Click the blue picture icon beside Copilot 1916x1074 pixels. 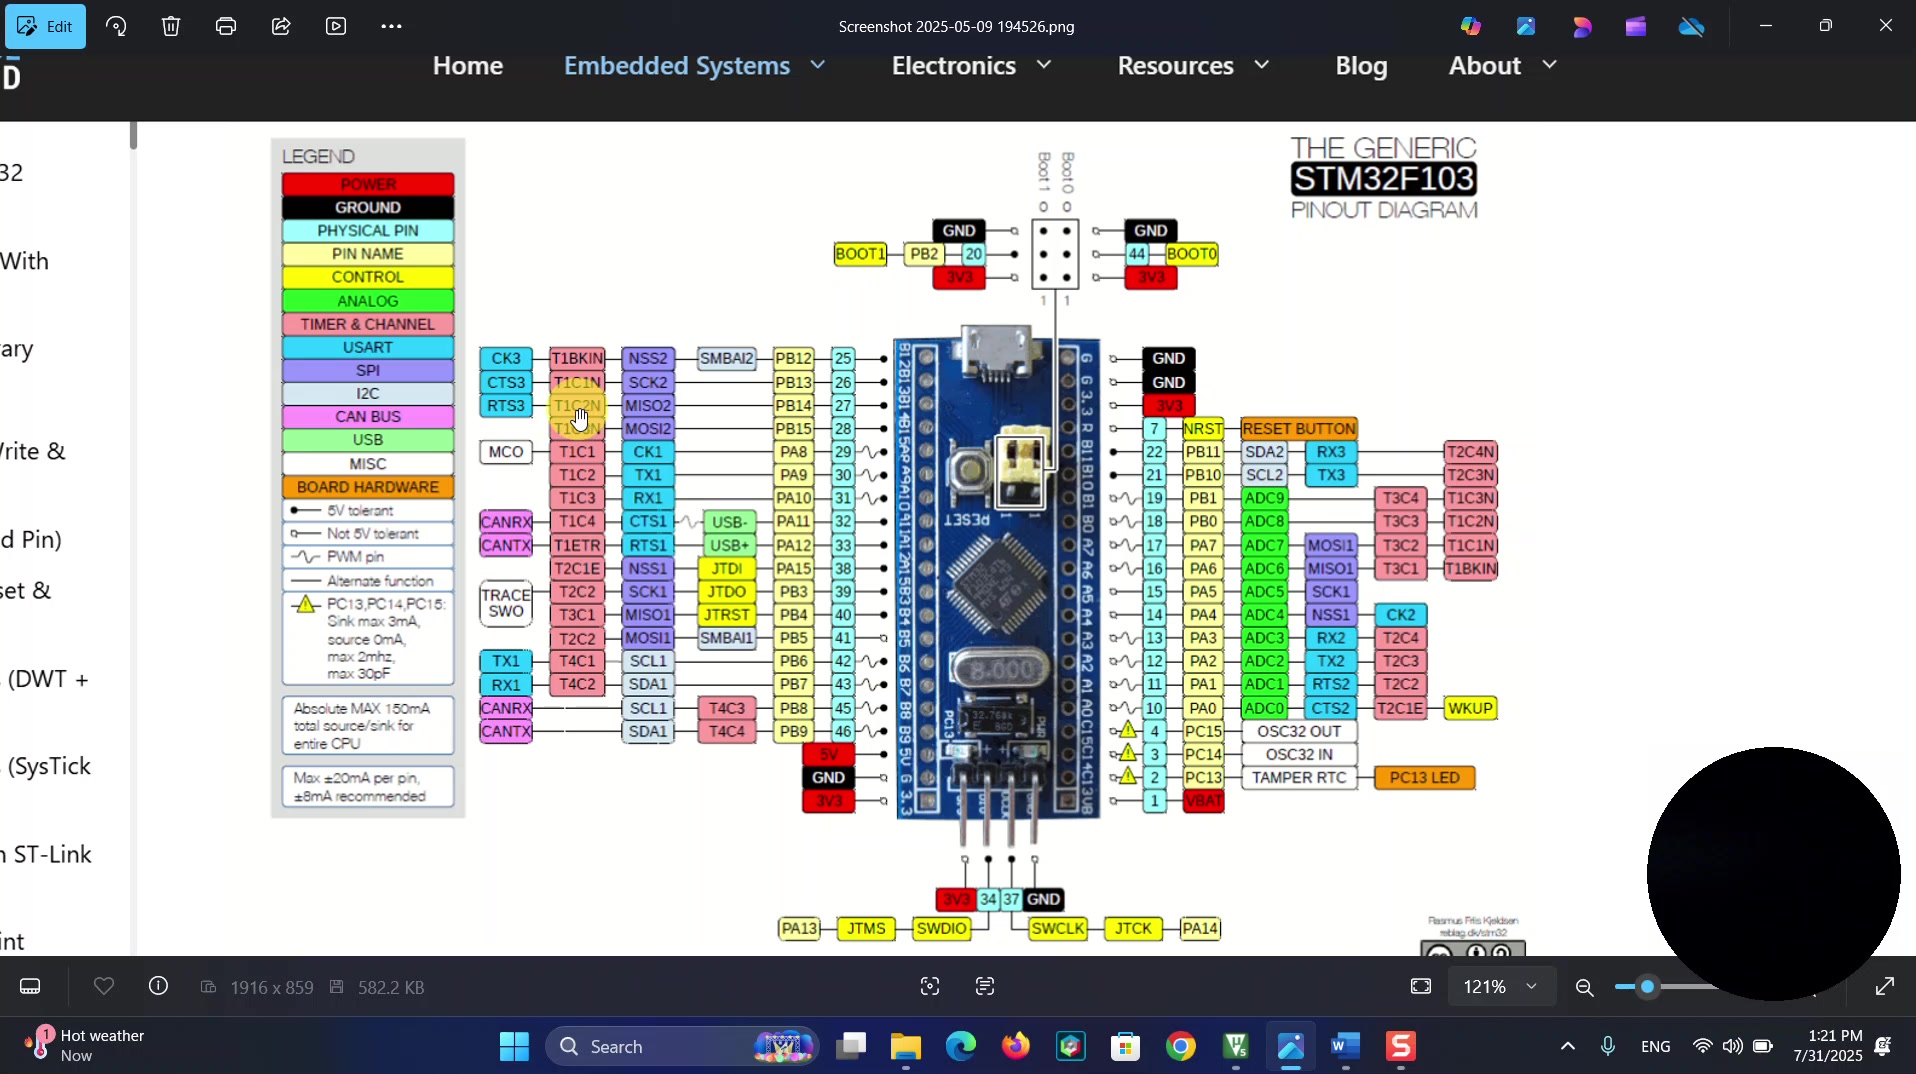point(1526,26)
